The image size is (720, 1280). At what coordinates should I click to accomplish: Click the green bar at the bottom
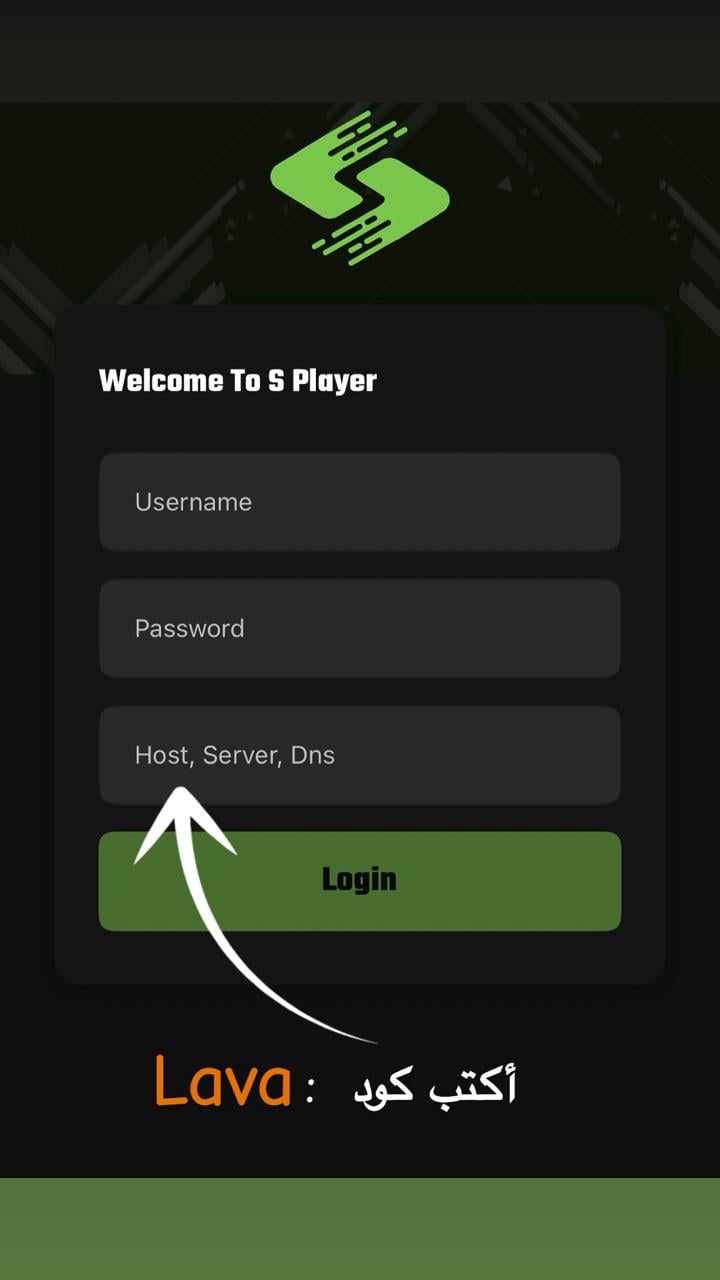(360, 1229)
